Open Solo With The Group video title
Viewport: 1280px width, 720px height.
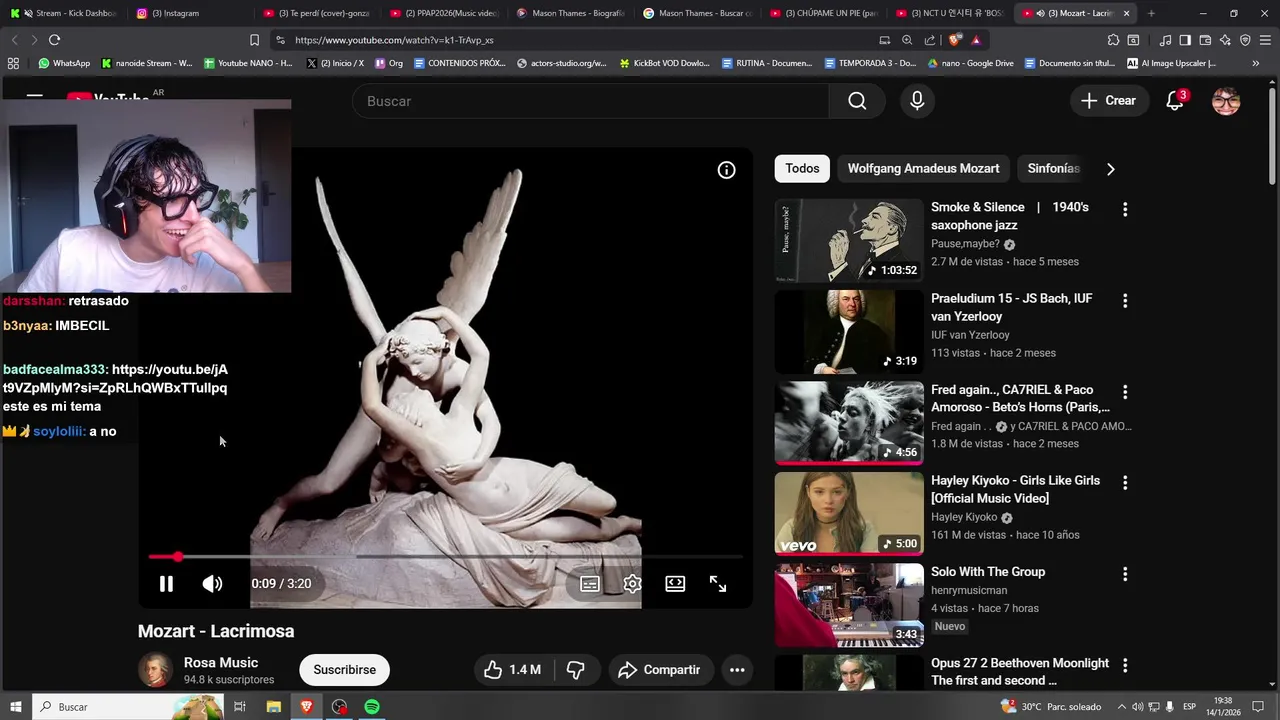click(988, 572)
